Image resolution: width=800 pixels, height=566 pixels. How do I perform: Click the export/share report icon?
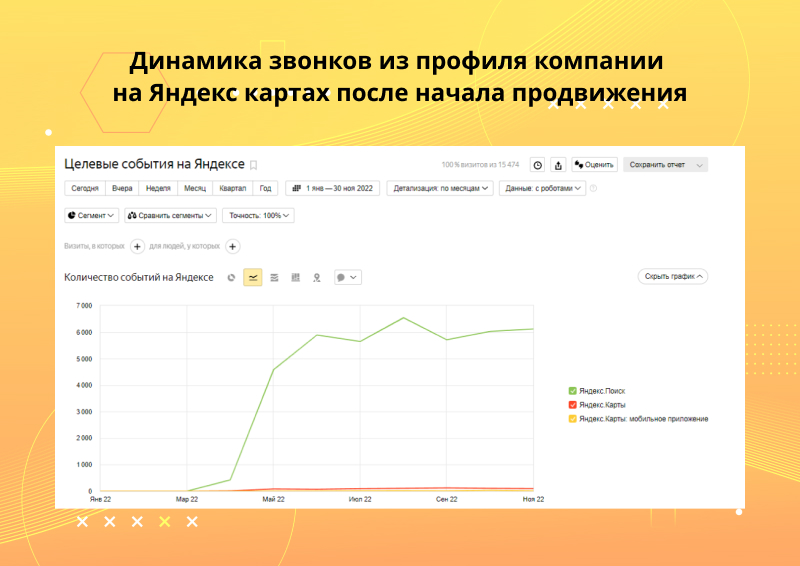point(558,165)
